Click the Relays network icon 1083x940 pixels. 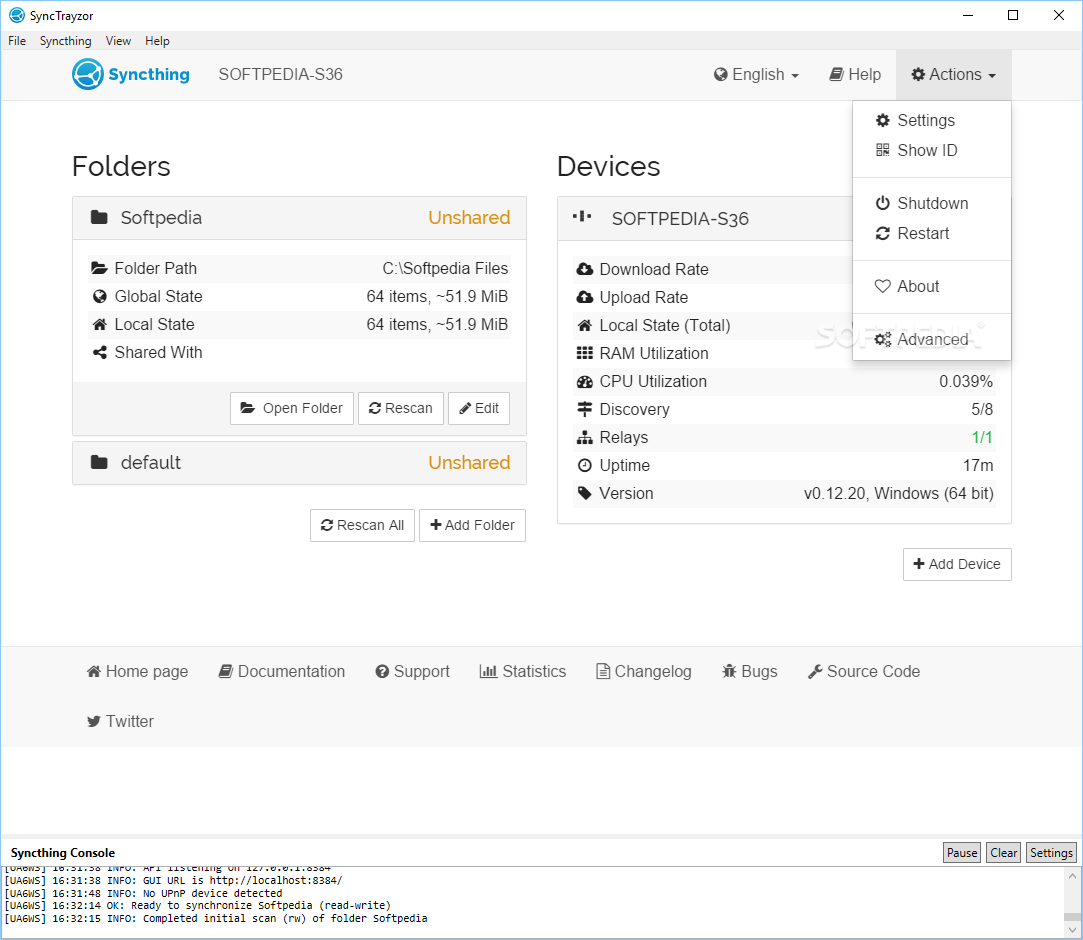pyautogui.click(x=584, y=437)
